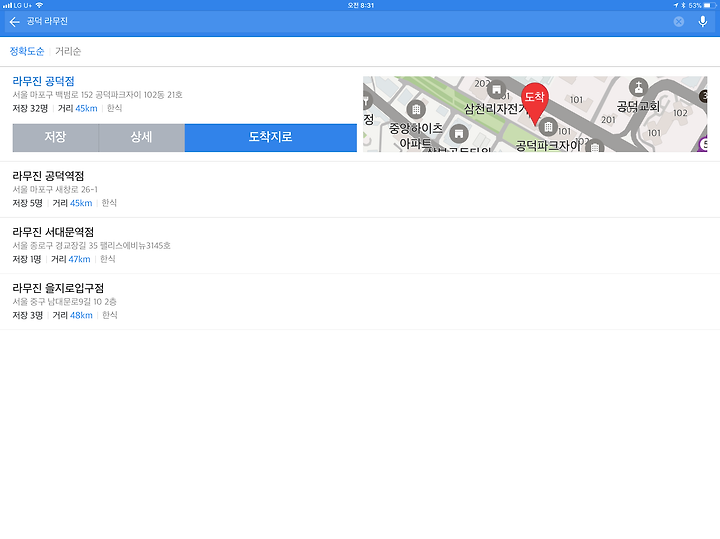Tap address 서울 마포구 새창로 26-1
The image size is (720, 539).
tap(55, 190)
